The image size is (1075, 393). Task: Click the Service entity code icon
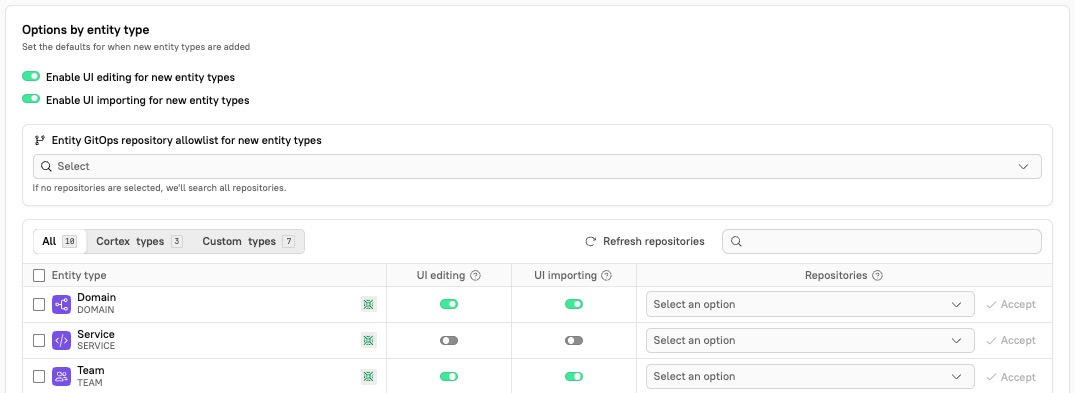click(x=62, y=340)
